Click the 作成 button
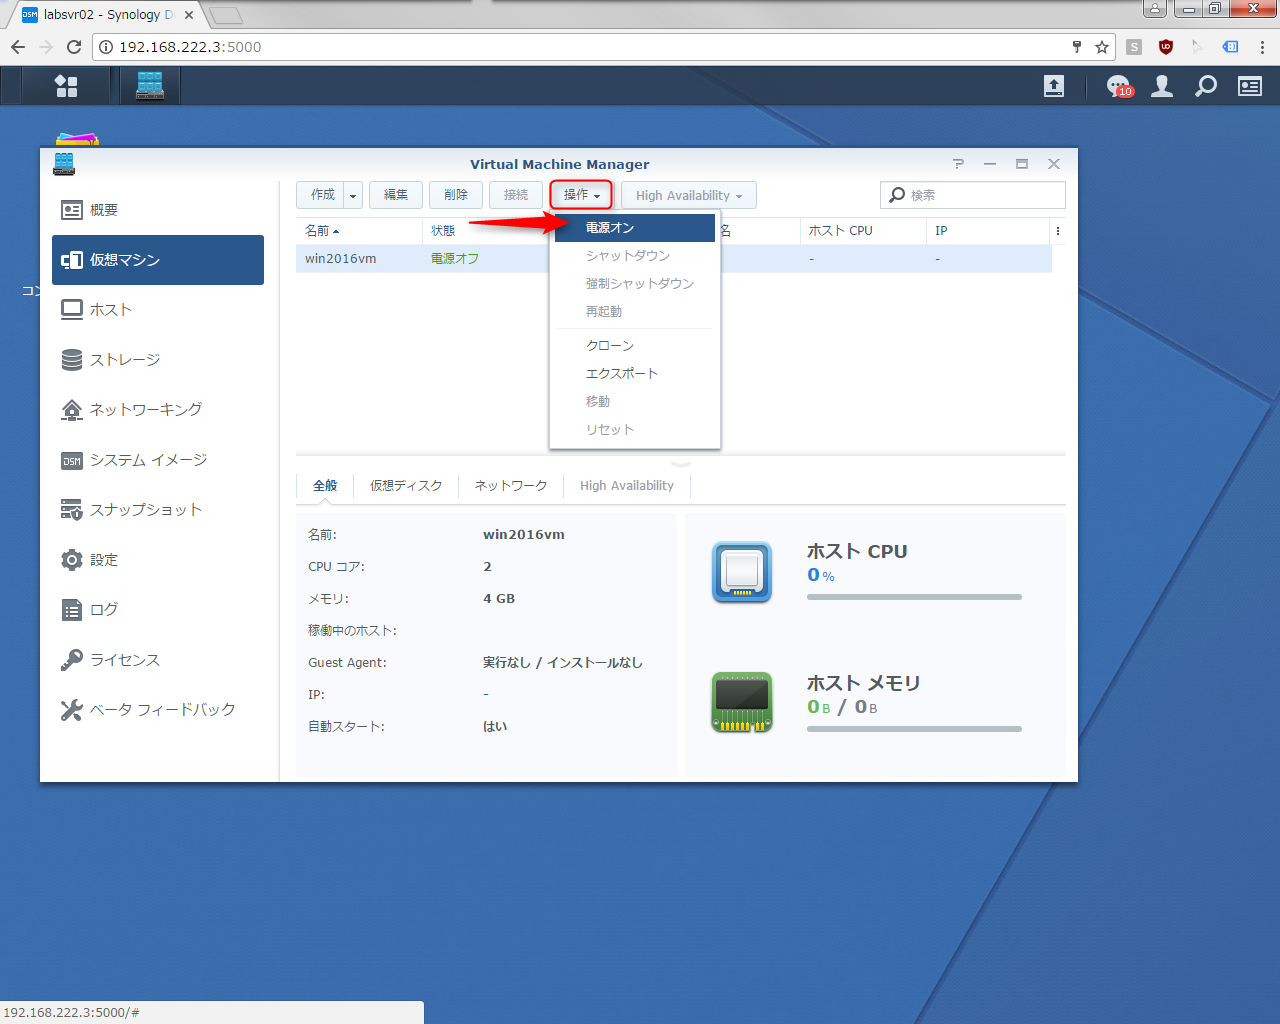The image size is (1280, 1024). click(x=320, y=195)
